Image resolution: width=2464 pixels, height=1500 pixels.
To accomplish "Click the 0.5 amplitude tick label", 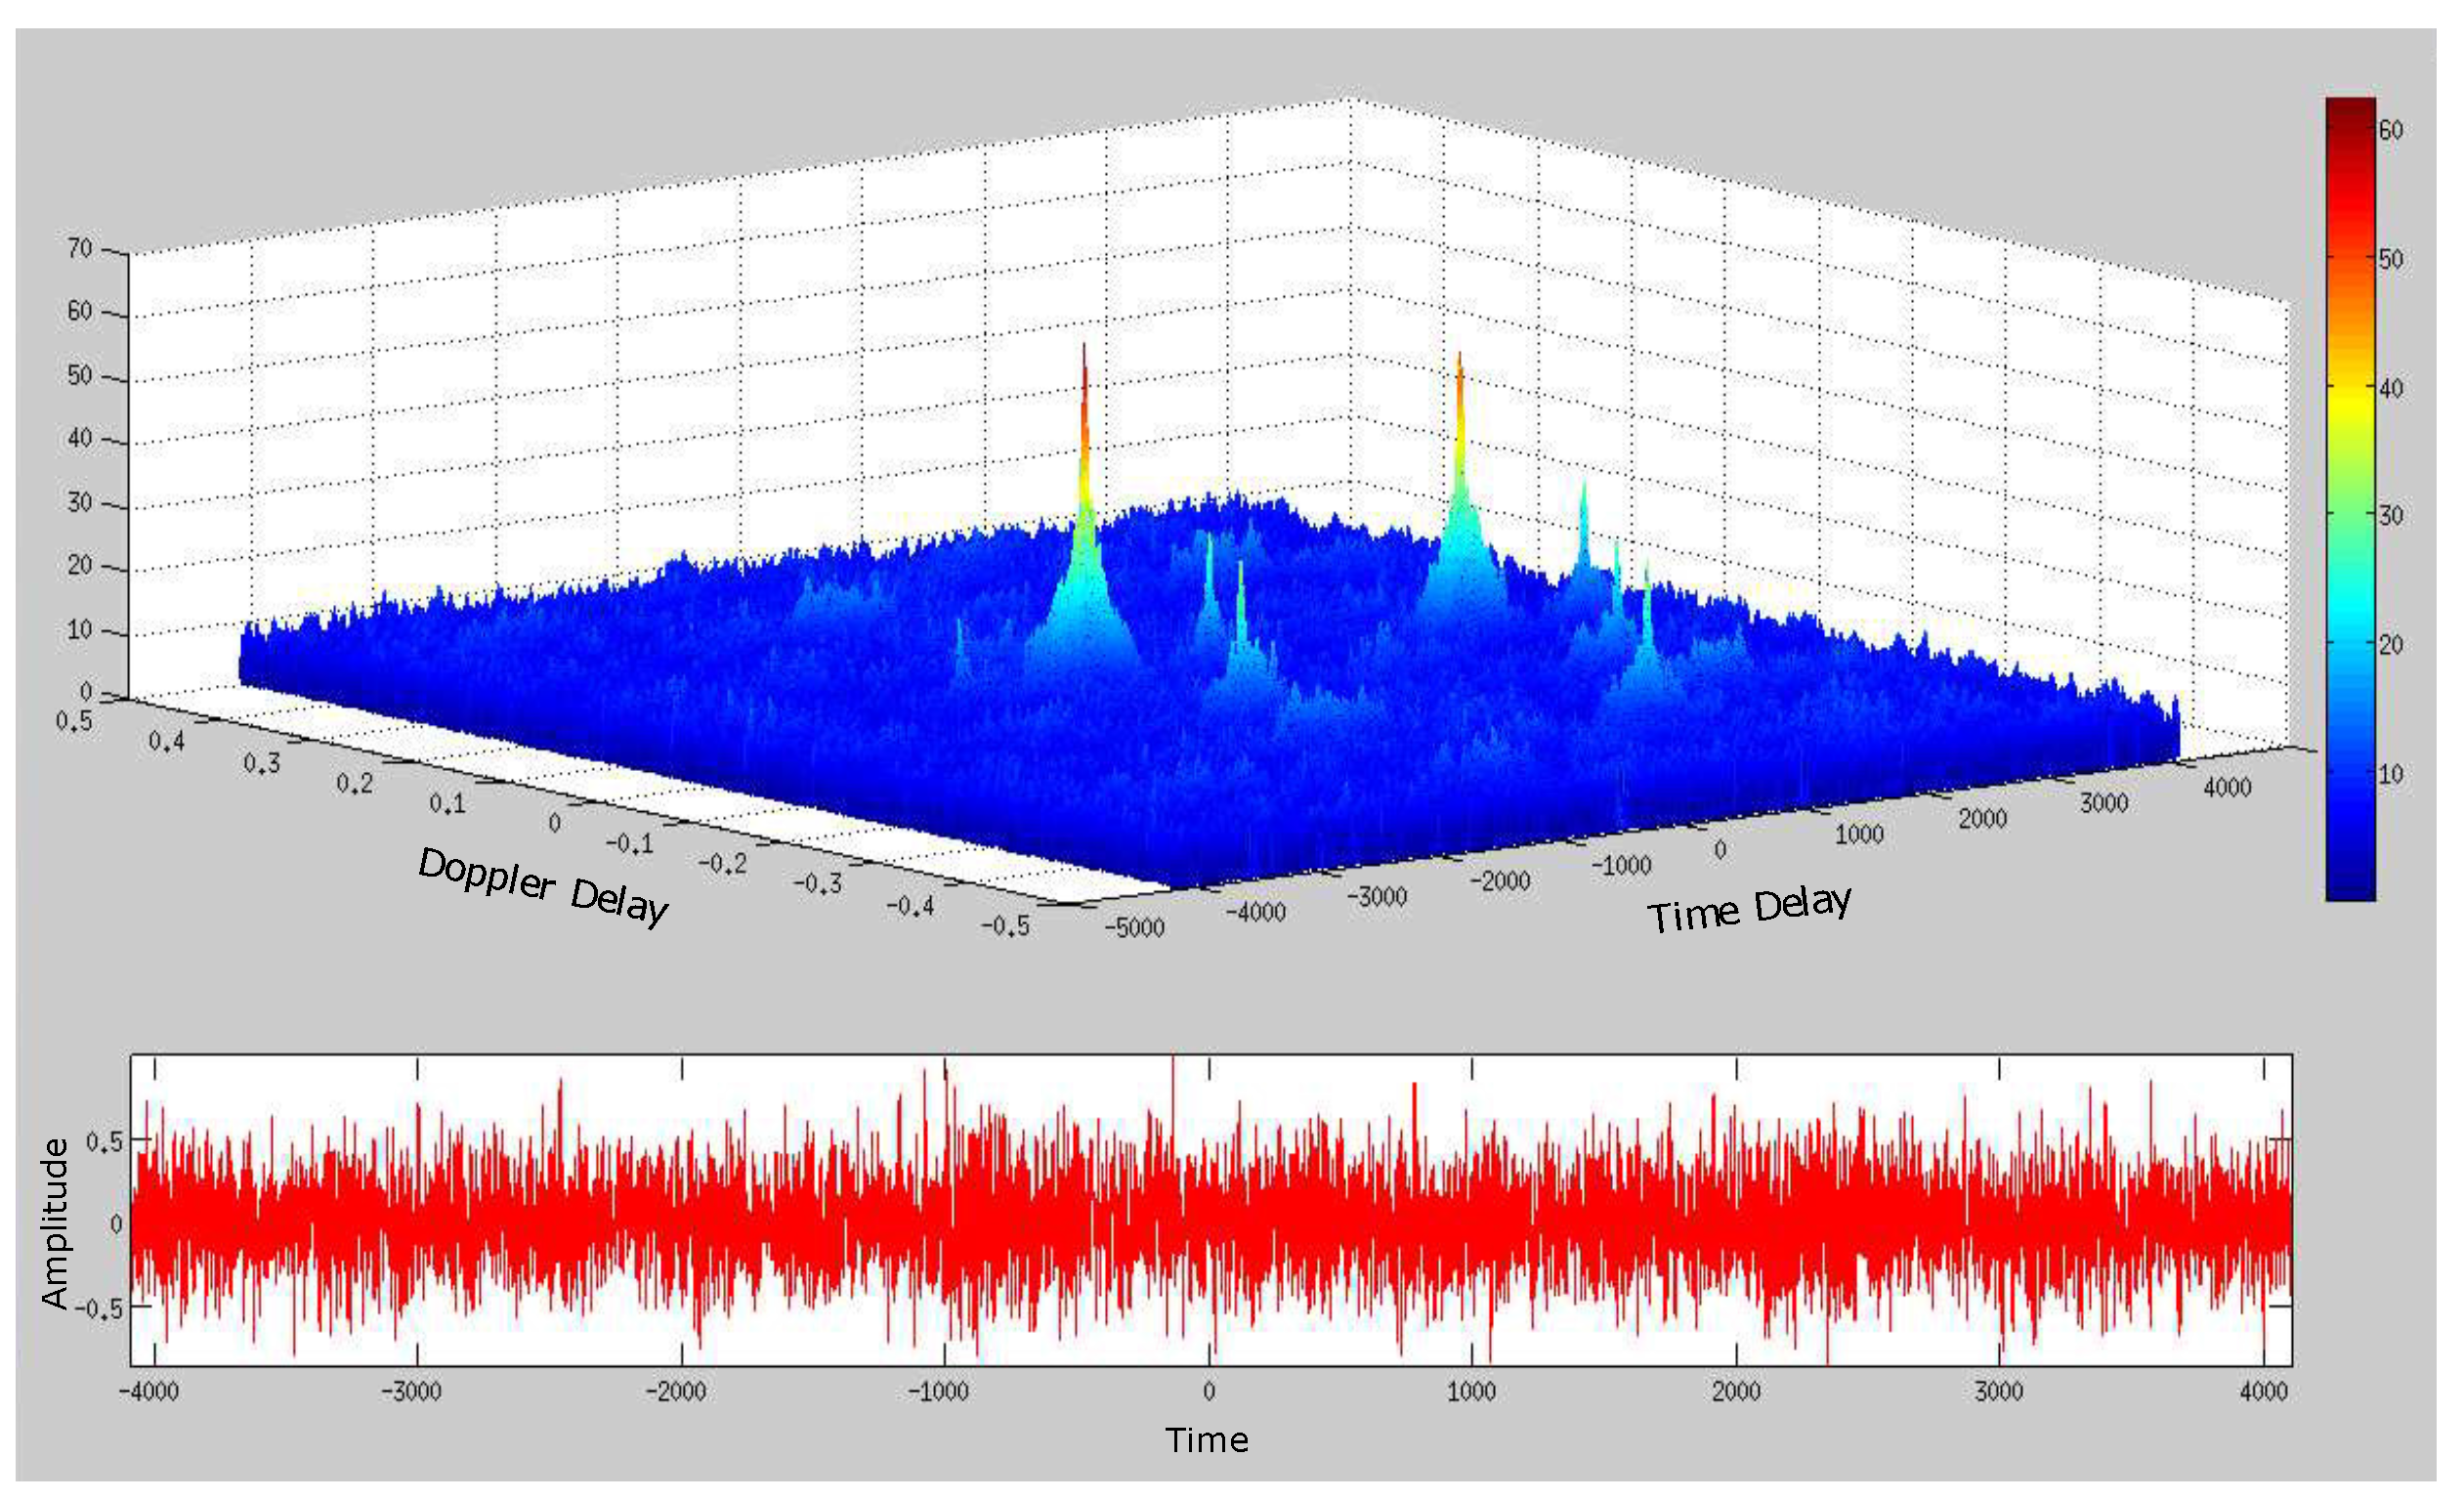I will click(104, 1142).
